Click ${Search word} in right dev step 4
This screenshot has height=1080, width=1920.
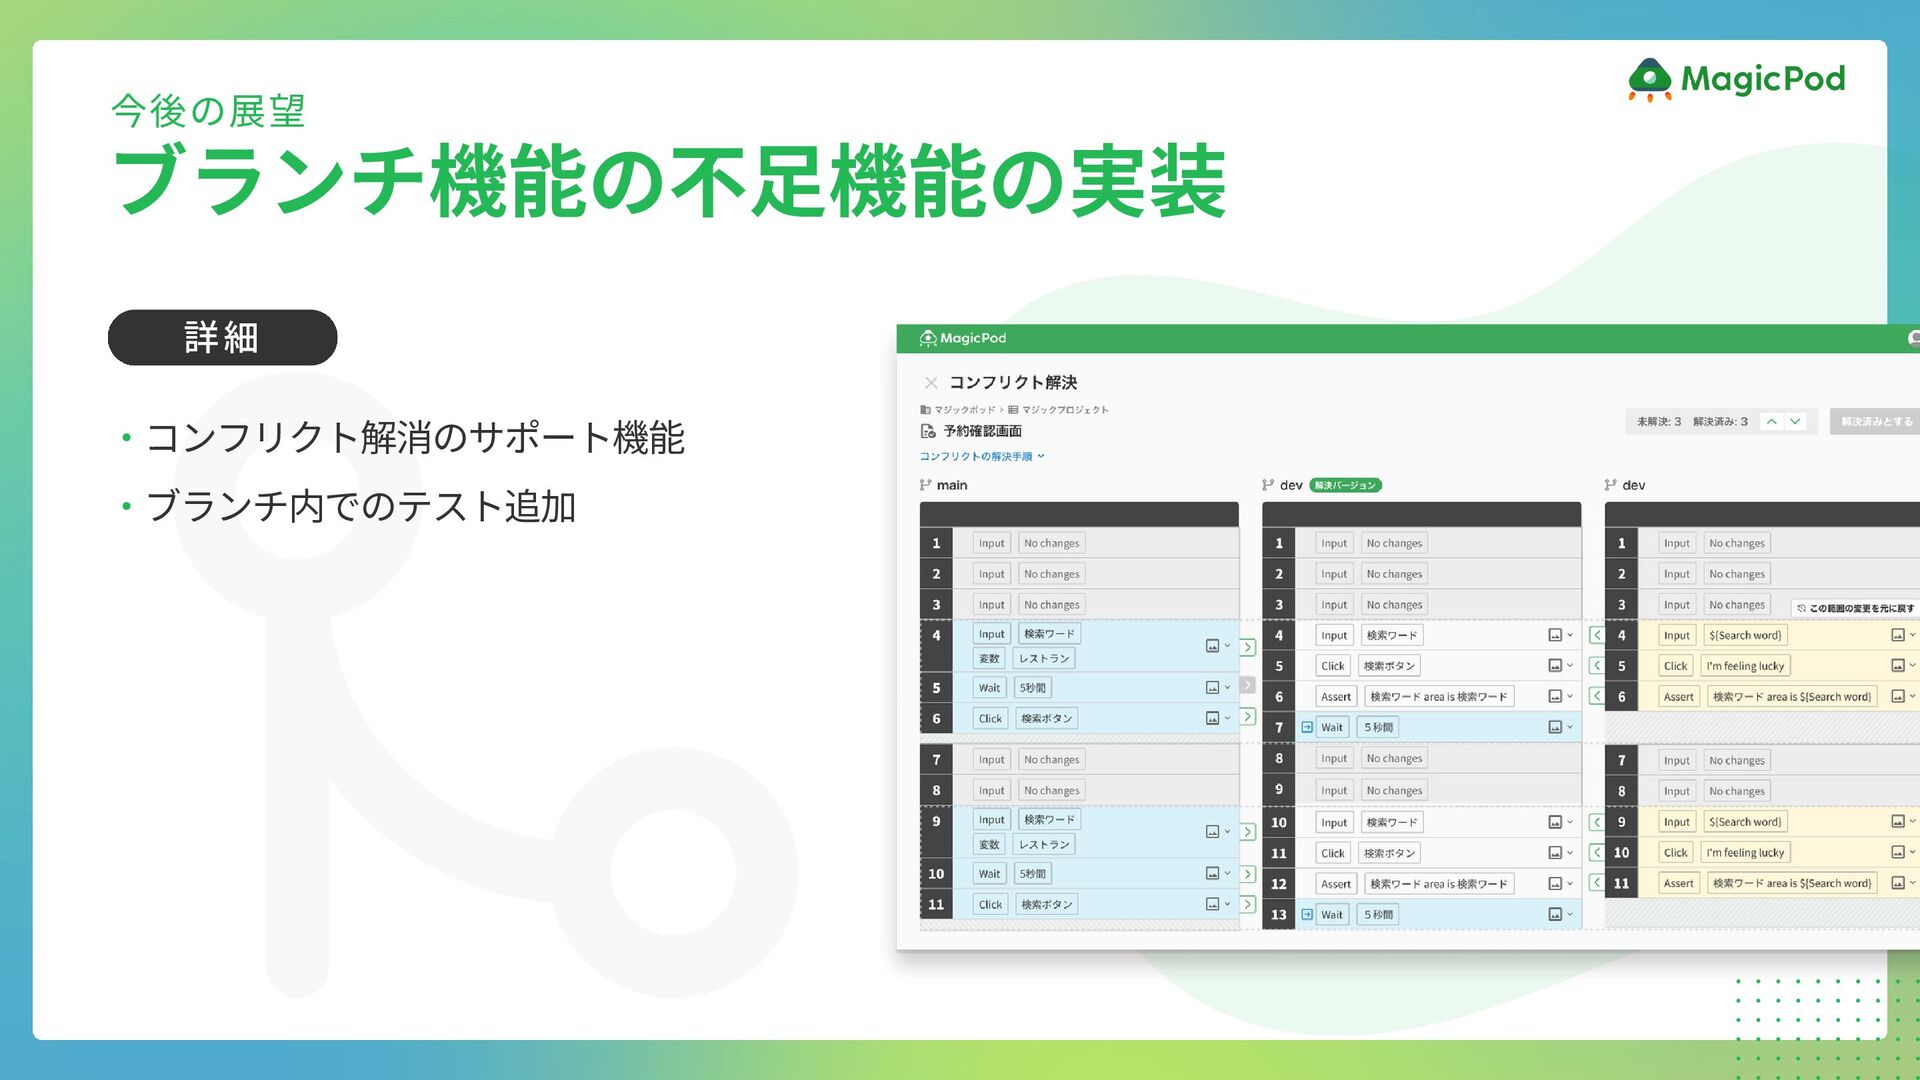tap(1745, 635)
